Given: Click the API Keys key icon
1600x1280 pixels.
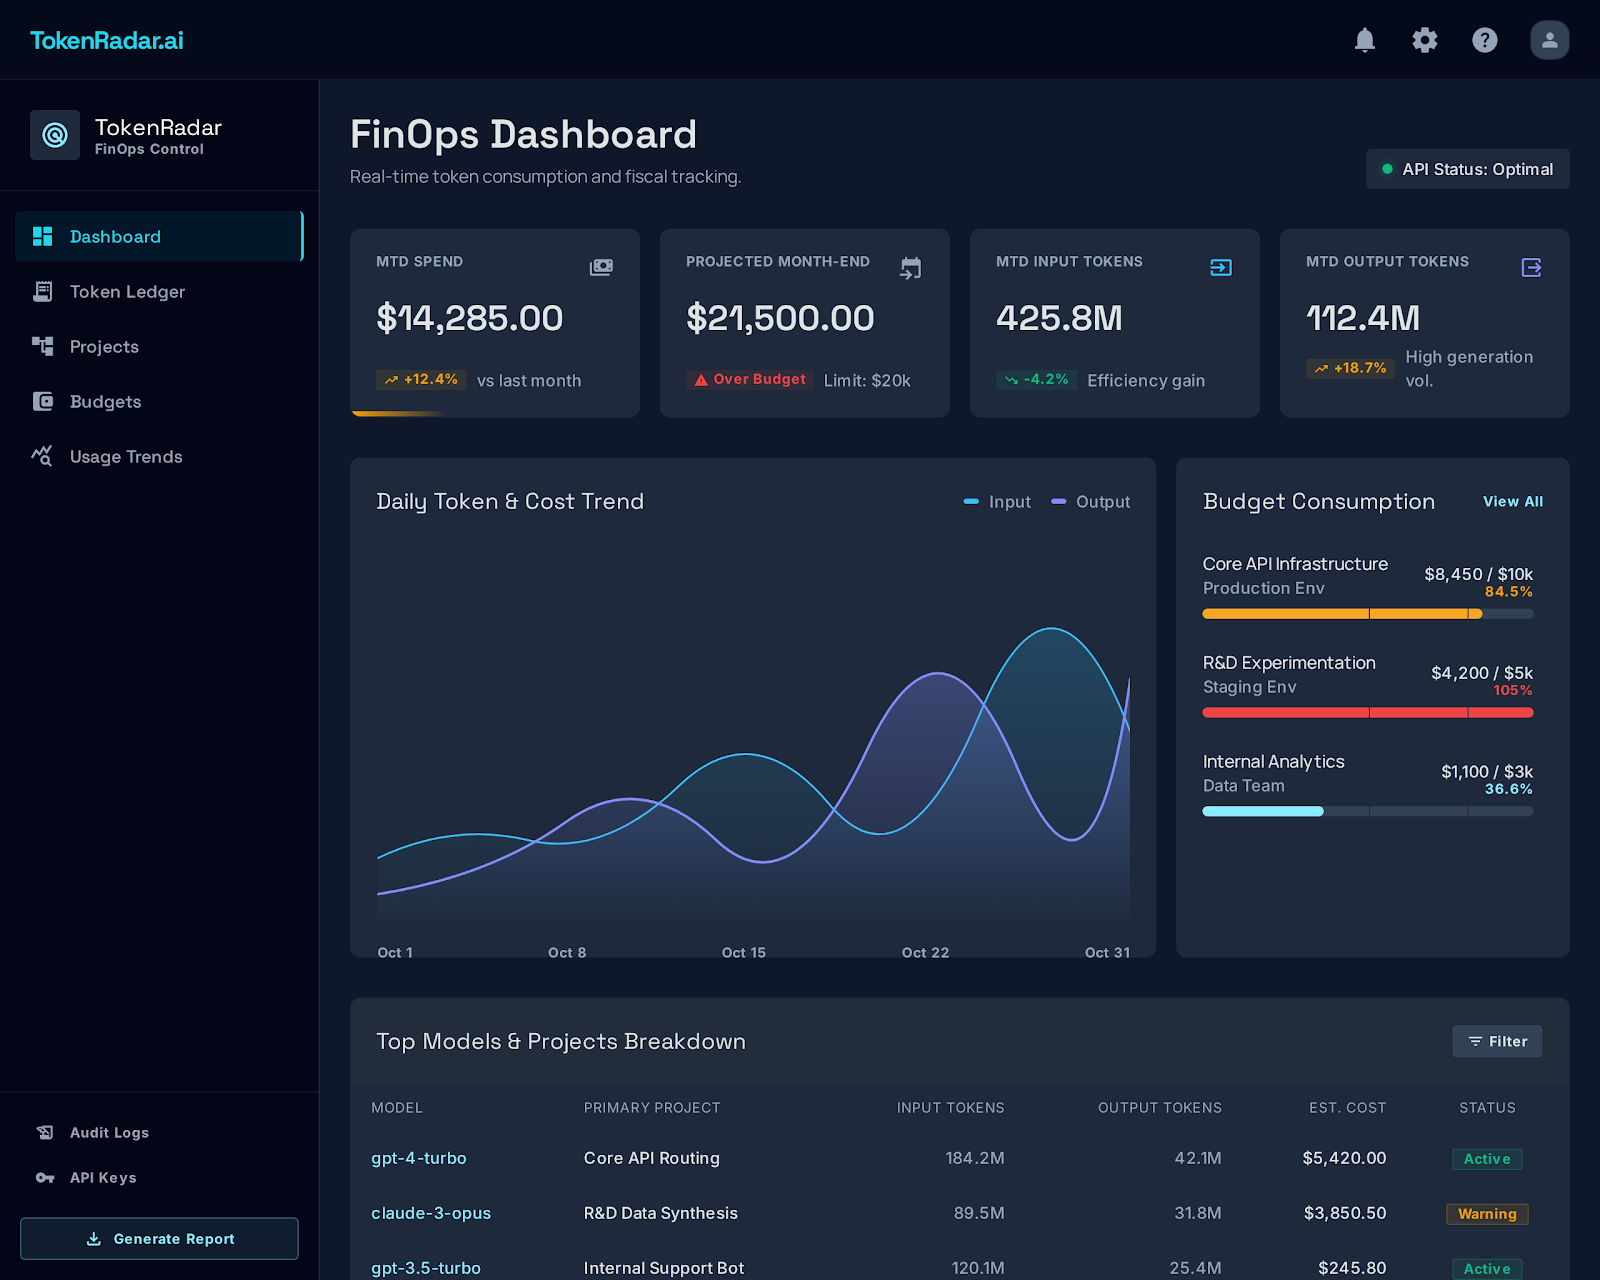Looking at the screenshot, I should coord(45,1177).
